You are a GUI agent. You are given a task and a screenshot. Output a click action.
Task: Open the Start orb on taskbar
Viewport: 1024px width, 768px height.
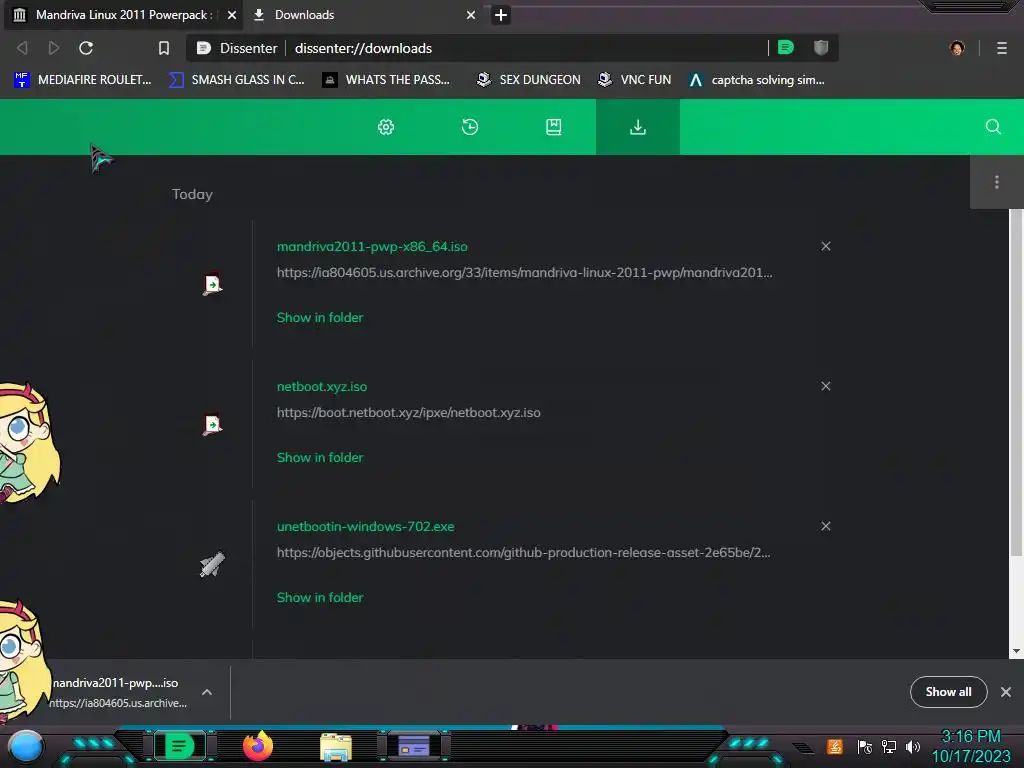coord(26,746)
